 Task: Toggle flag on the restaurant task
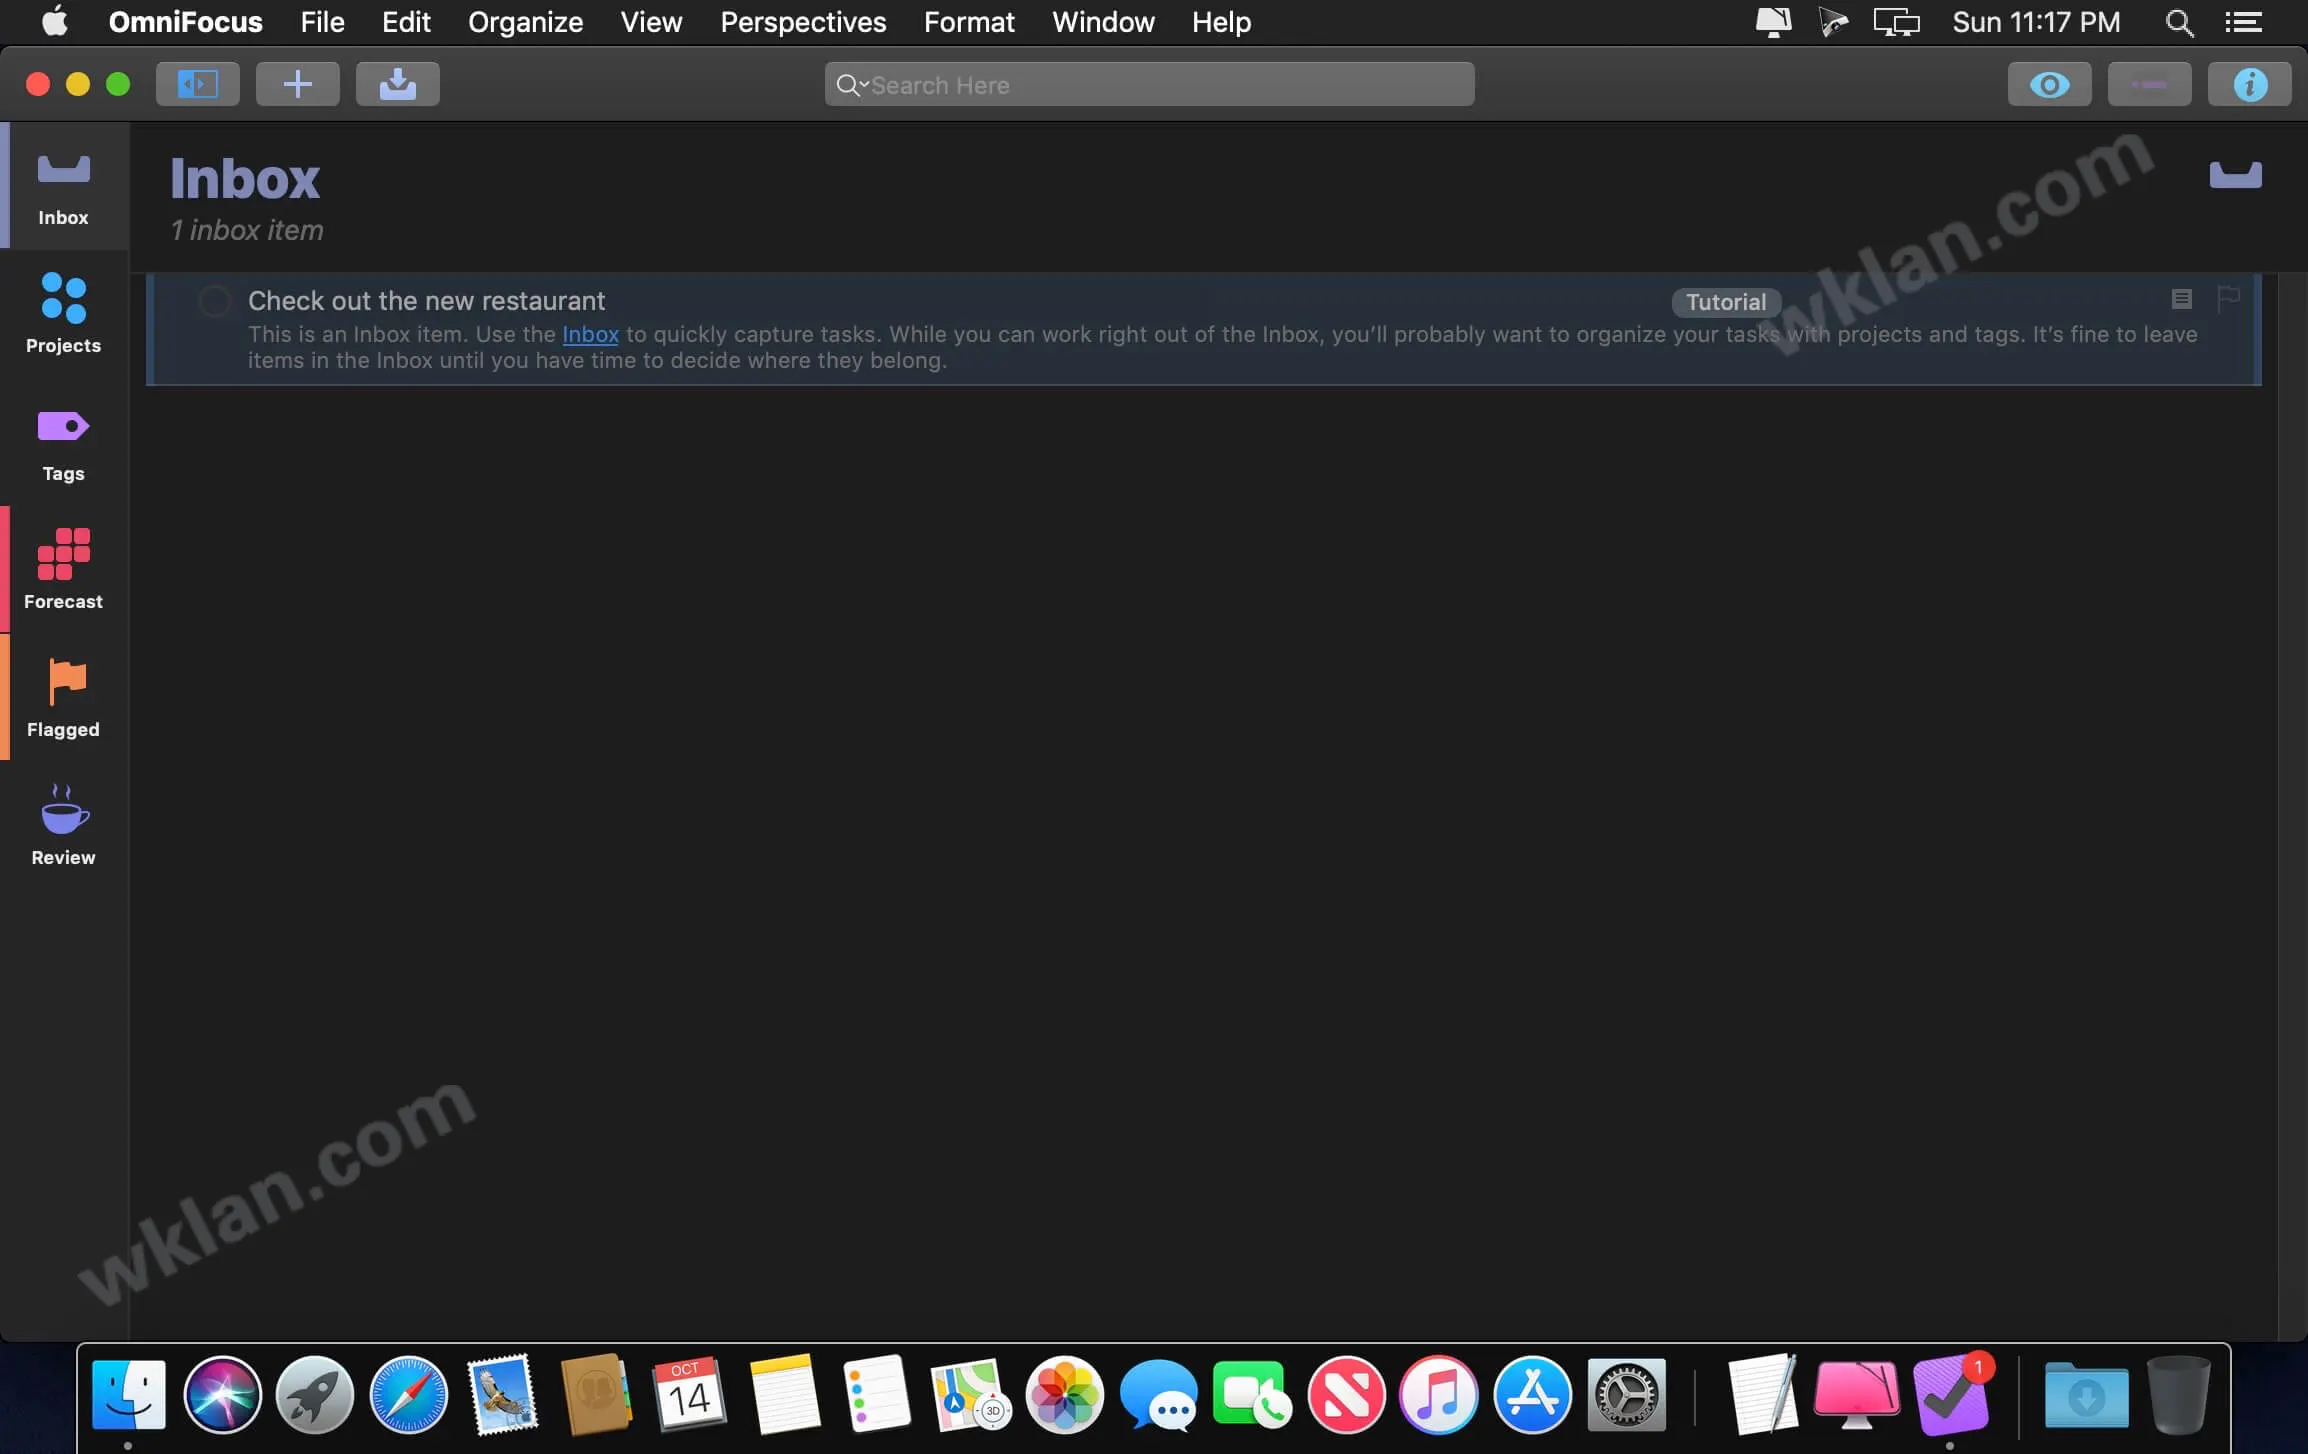[x=2228, y=298]
